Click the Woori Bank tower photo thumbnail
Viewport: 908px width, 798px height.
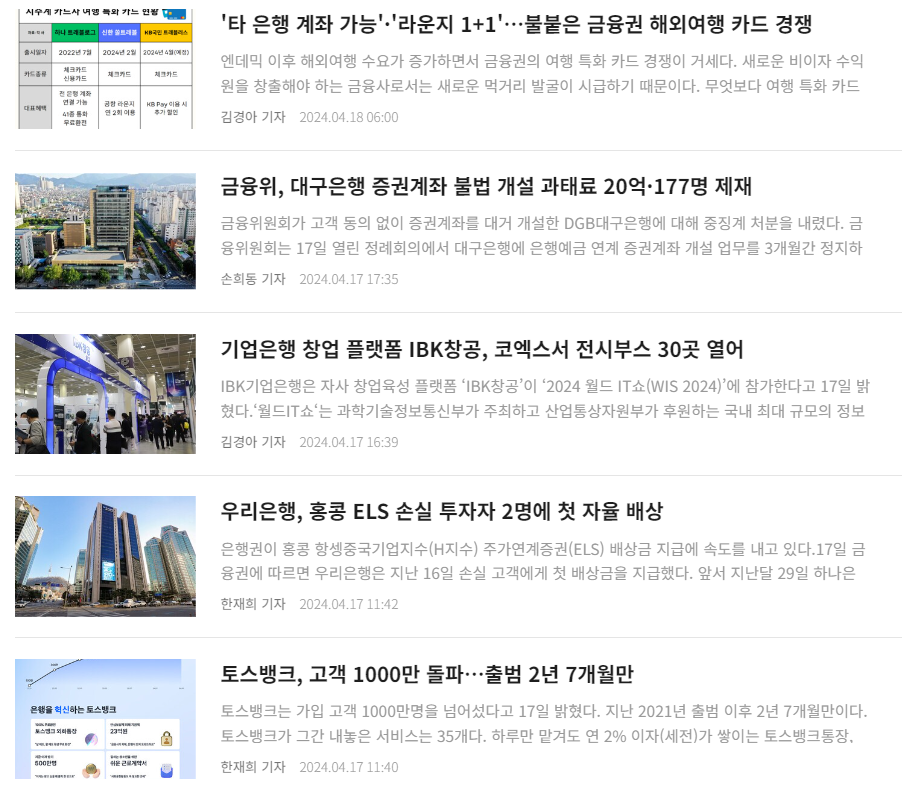pos(105,556)
